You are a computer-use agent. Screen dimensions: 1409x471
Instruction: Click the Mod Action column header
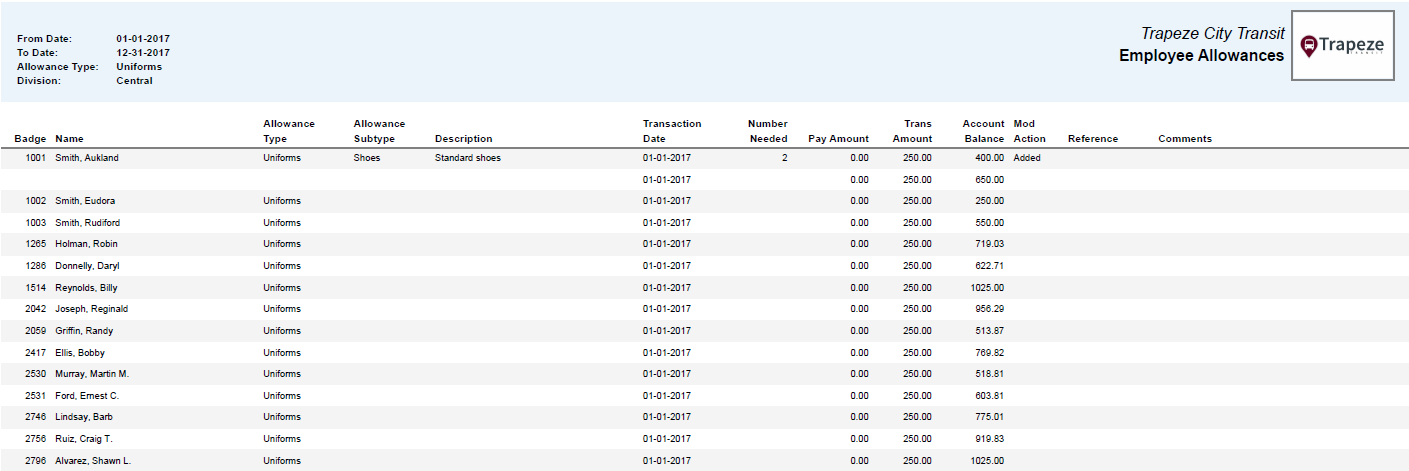pyautogui.click(x=1030, y=131)
